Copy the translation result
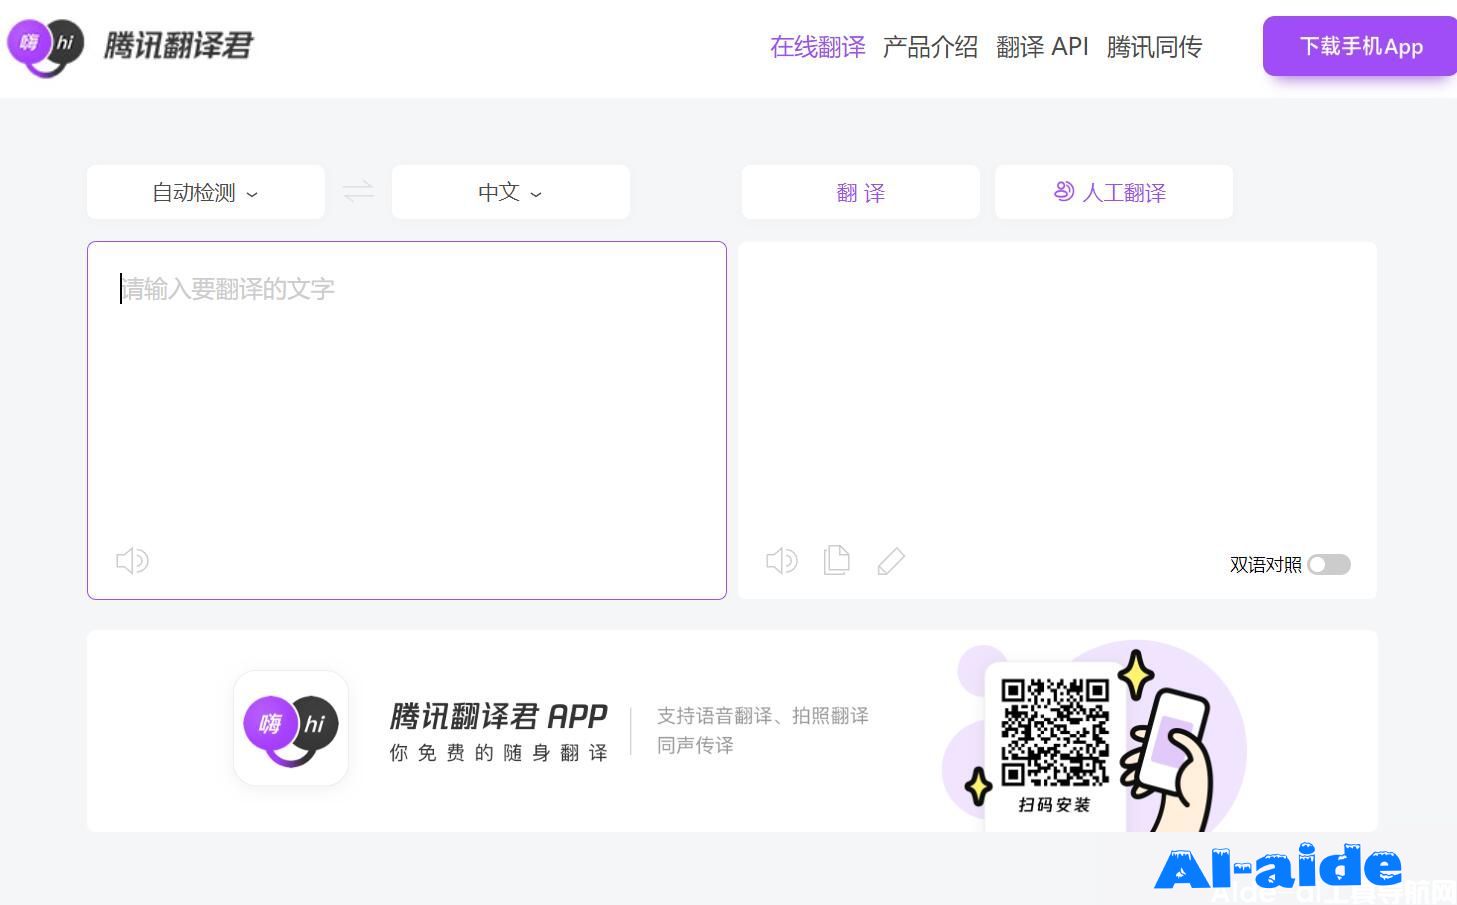 pyautogui.click(x=837, y=560)
